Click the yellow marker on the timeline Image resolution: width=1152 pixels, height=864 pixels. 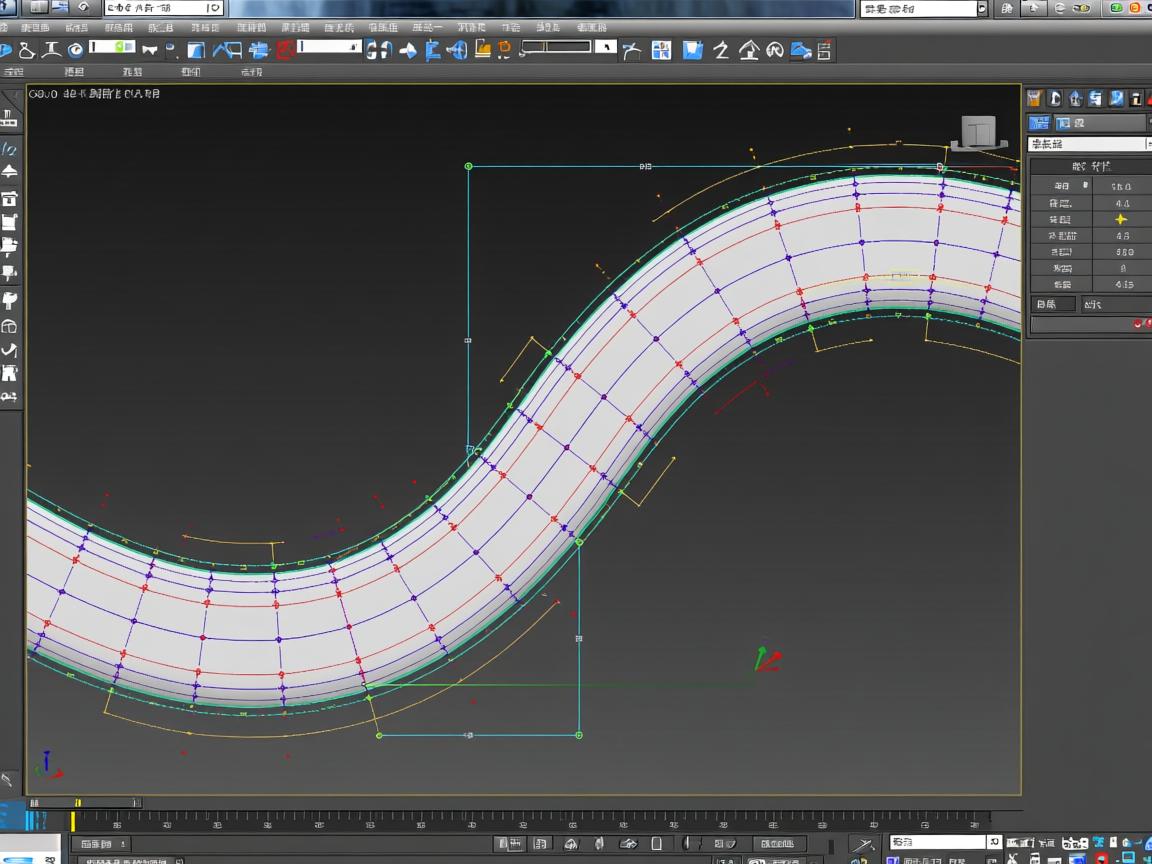click(x=72, y=821)
